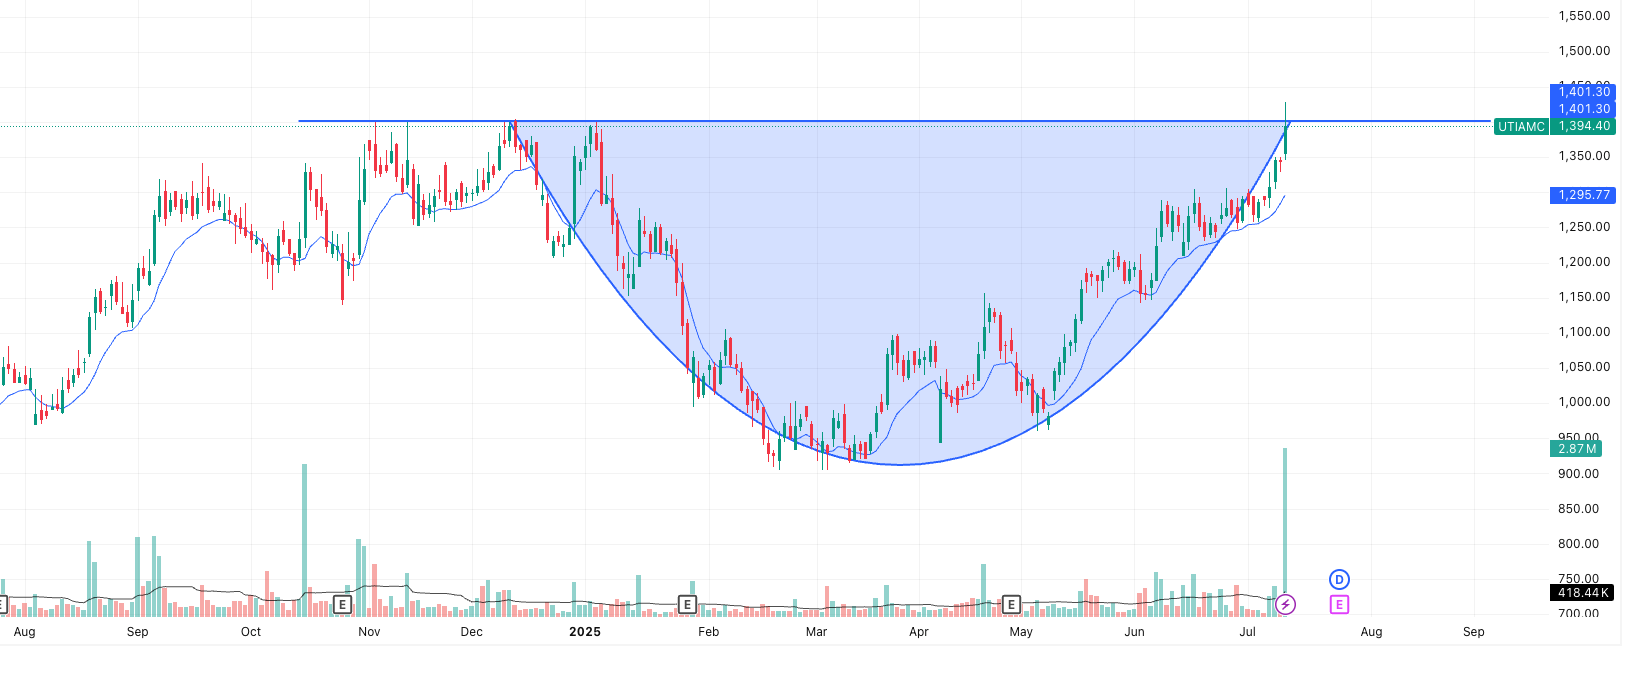This screenshot has height=680, width=1631.
Task: Click the 1,350.00 price axis label
Action: pos(1584,156)
